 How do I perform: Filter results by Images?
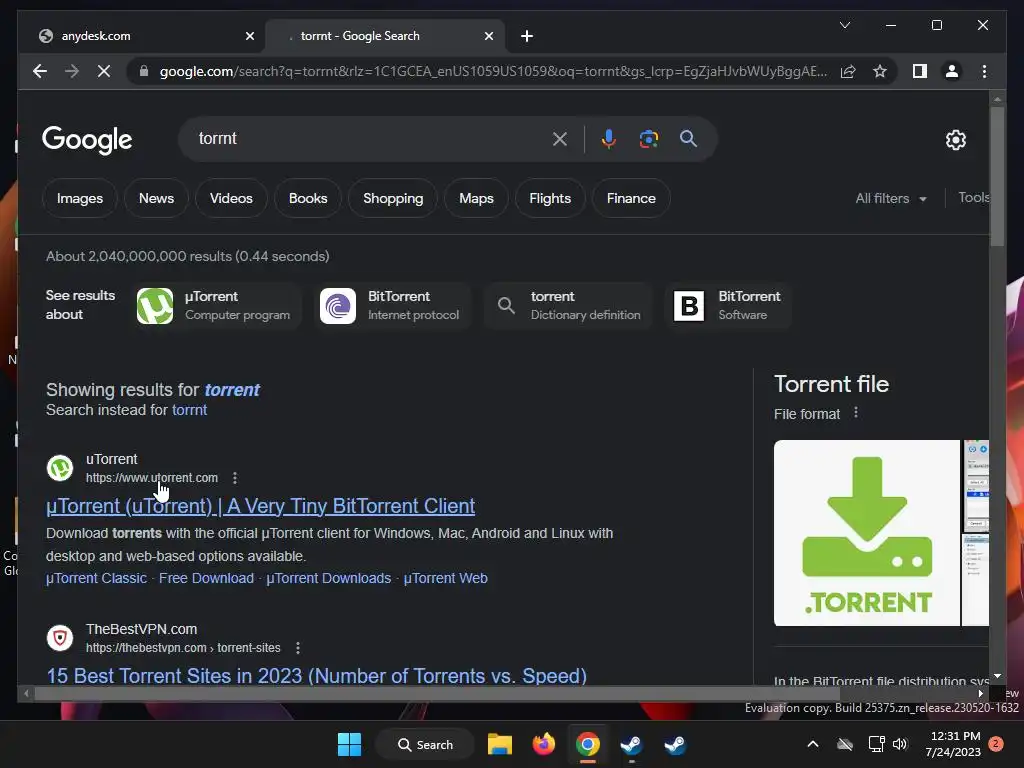(80, 198)
